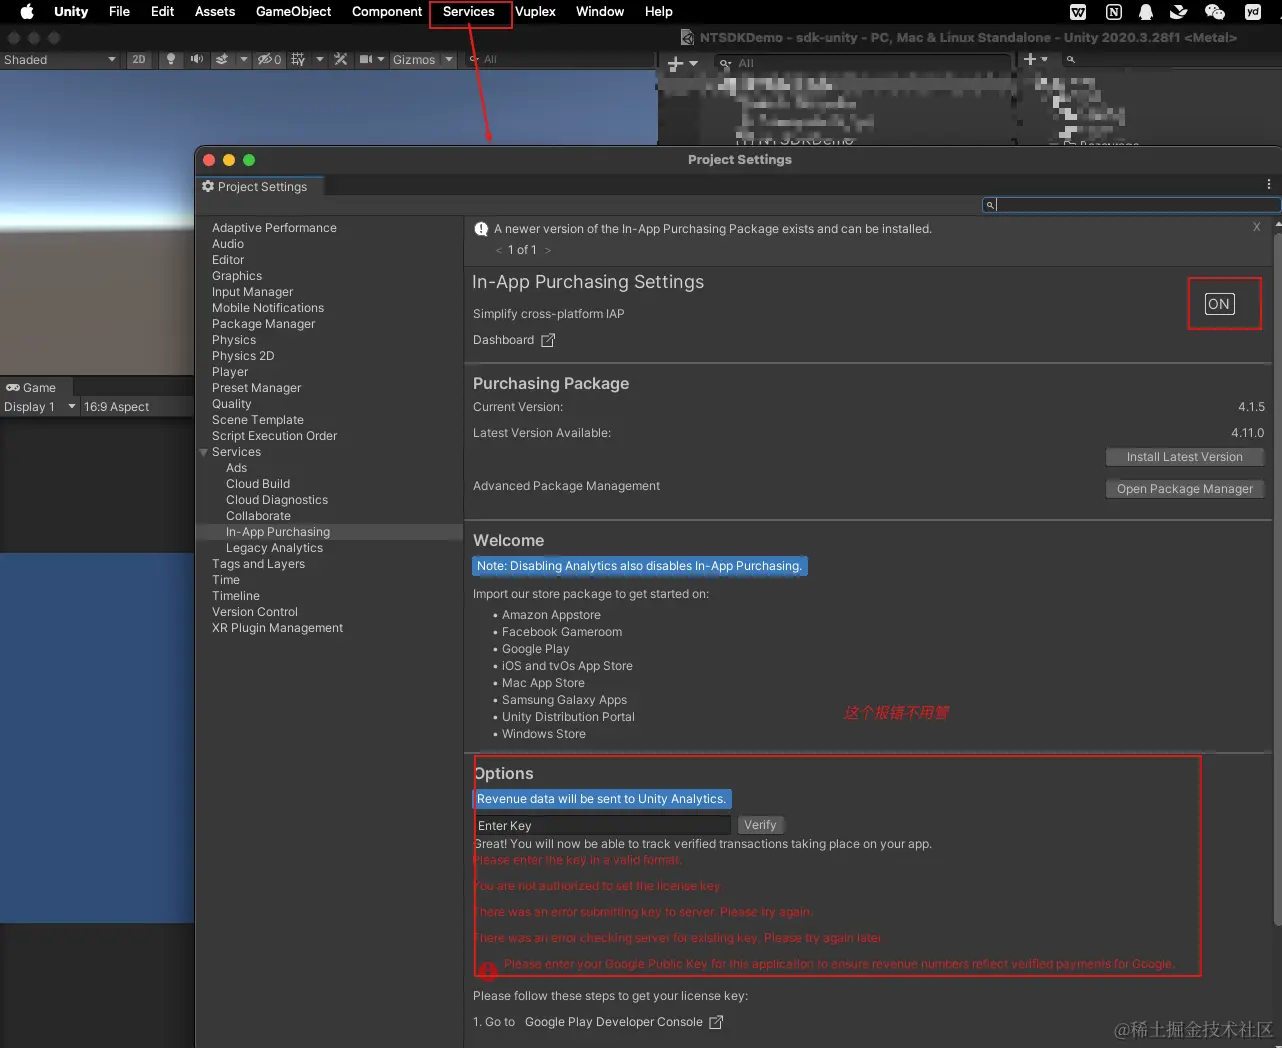Viewport: 1282px width, 1048px height.
Task: Open the WeChat icon in menu bar
Action: 1215,12
